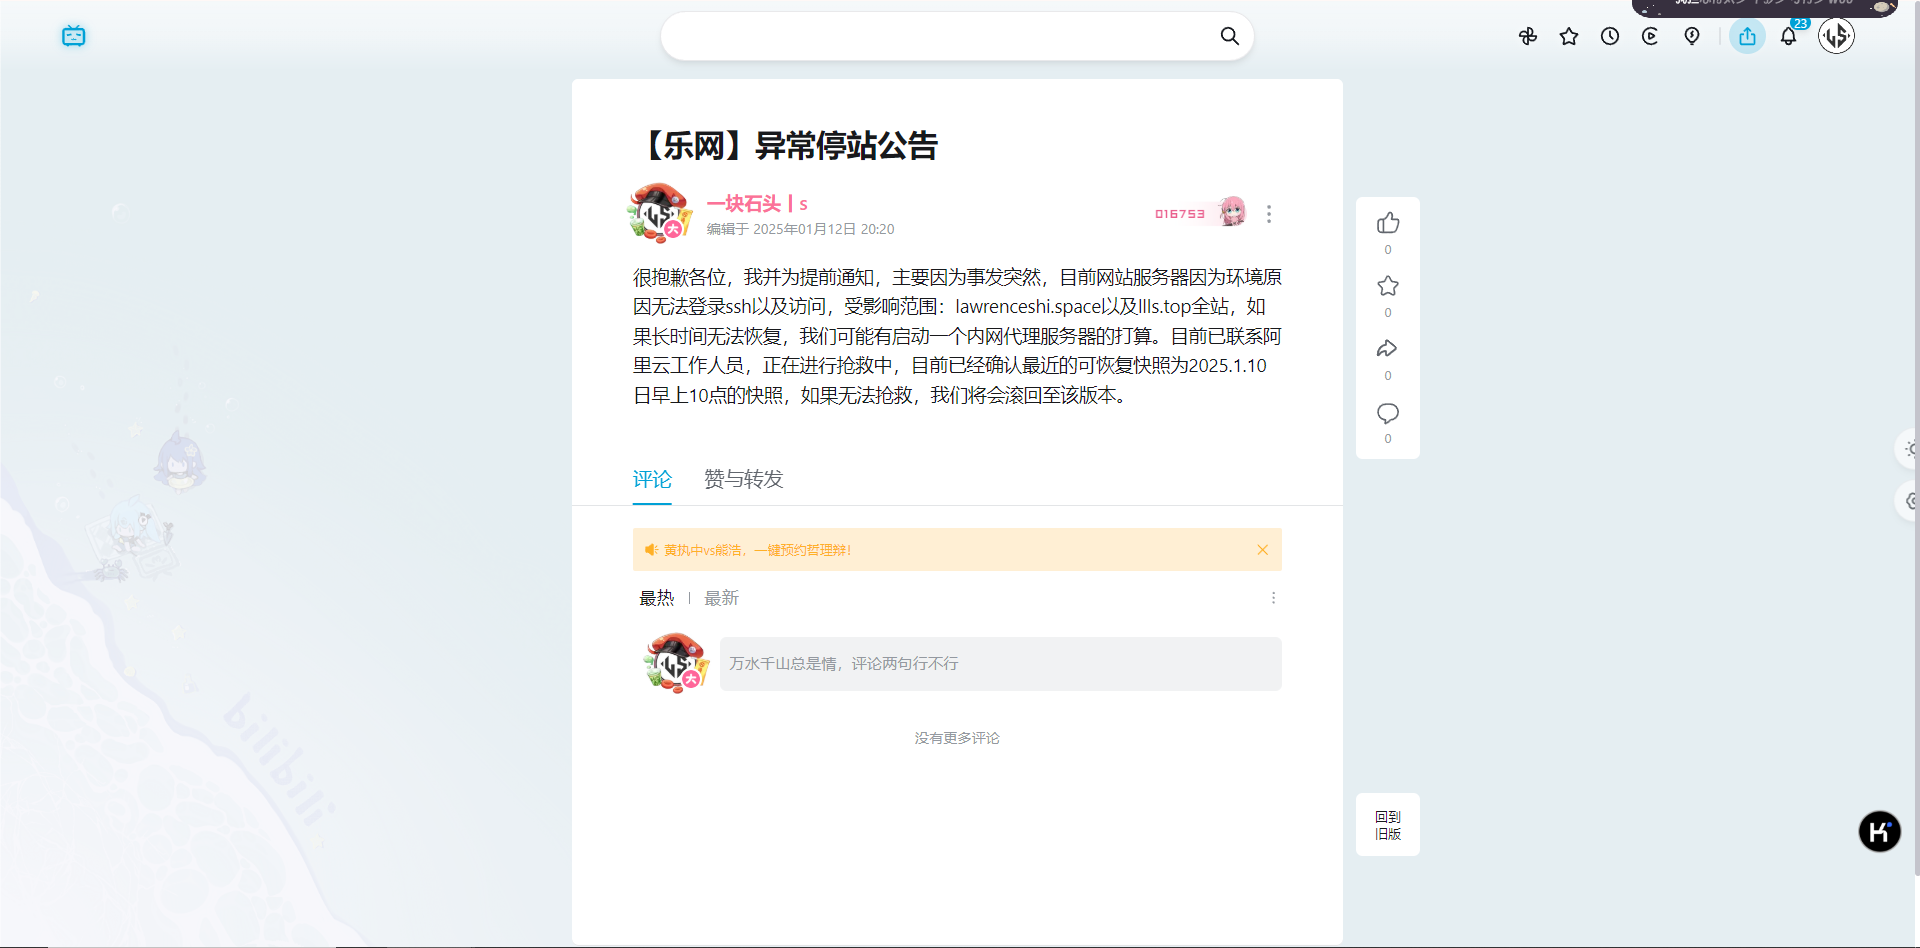The width and height of the screenshot is (1920, 948).
Task: Click the bilibili TV logo
Action: 73,36
